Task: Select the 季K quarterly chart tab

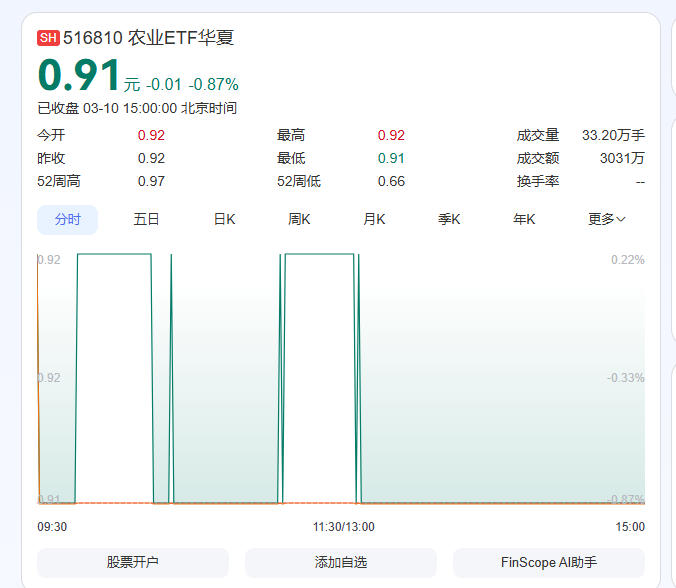Action: click(x=449, y=219)
